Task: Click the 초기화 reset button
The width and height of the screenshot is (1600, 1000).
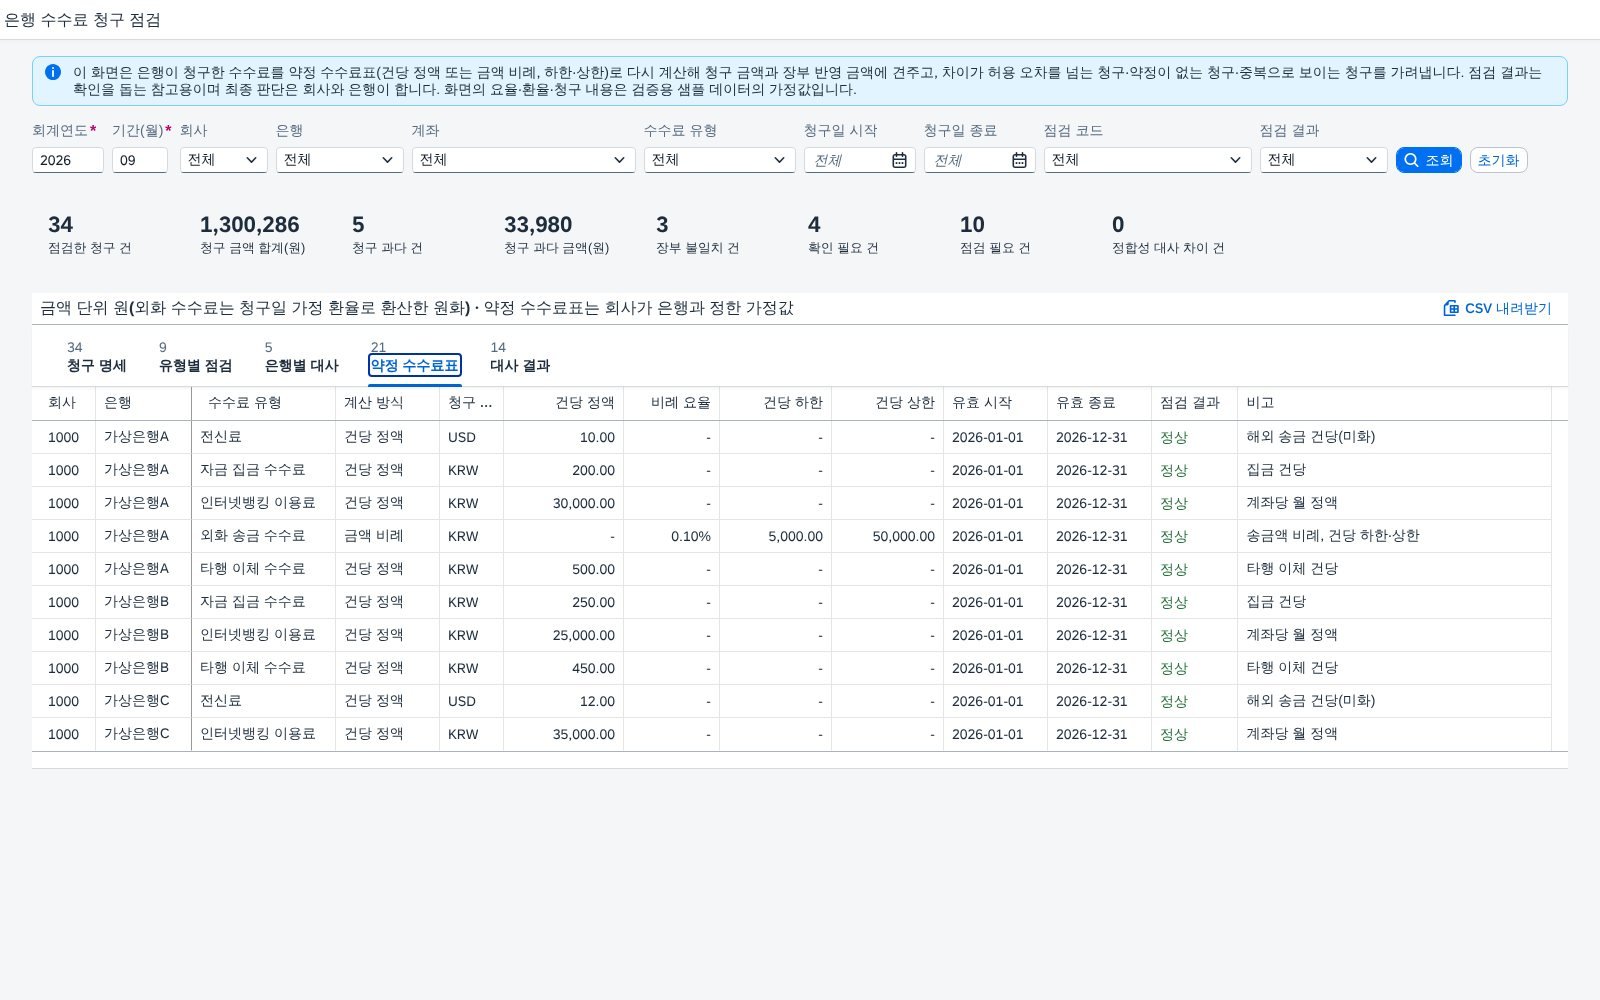Action: (1498, 160)
